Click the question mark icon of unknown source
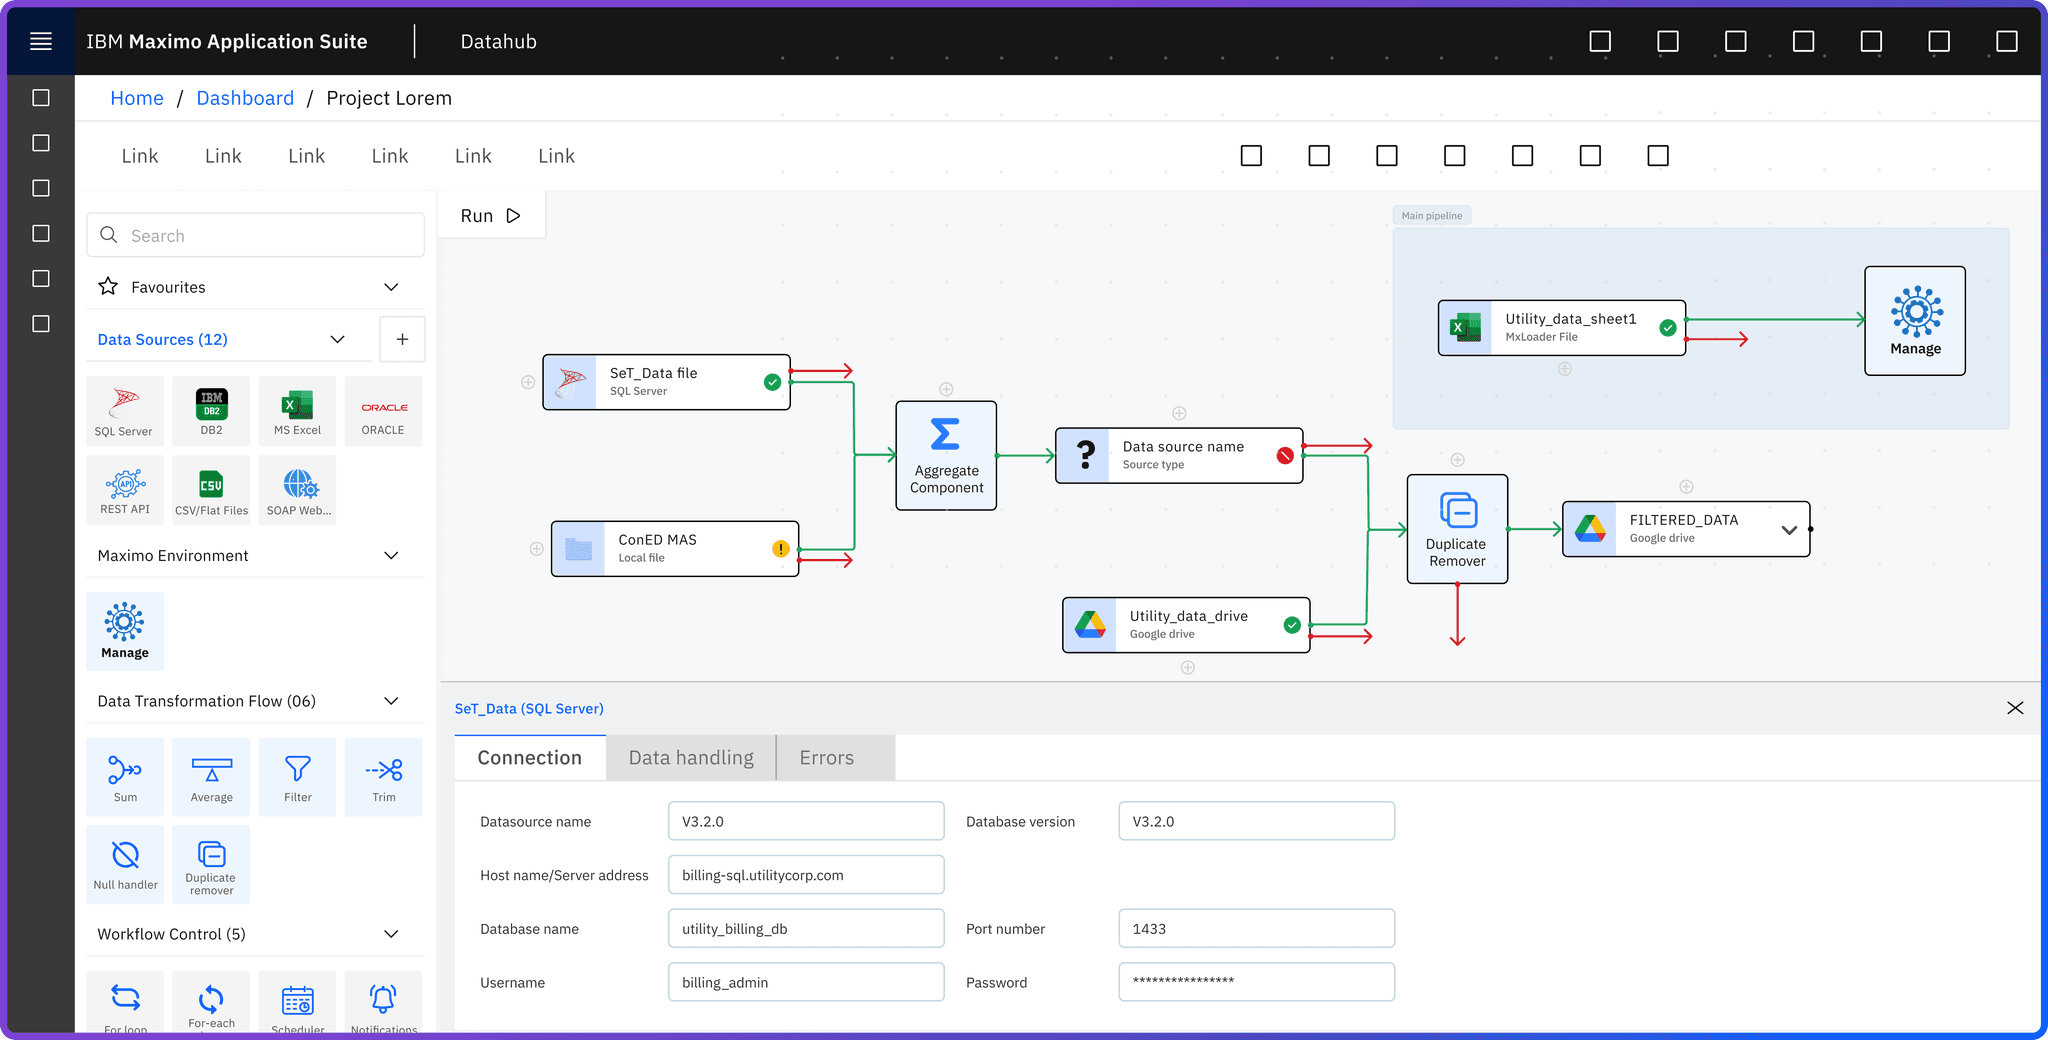This screenshot has height=1040, width=2048. pyautogui.click(x=1085, y=456)
